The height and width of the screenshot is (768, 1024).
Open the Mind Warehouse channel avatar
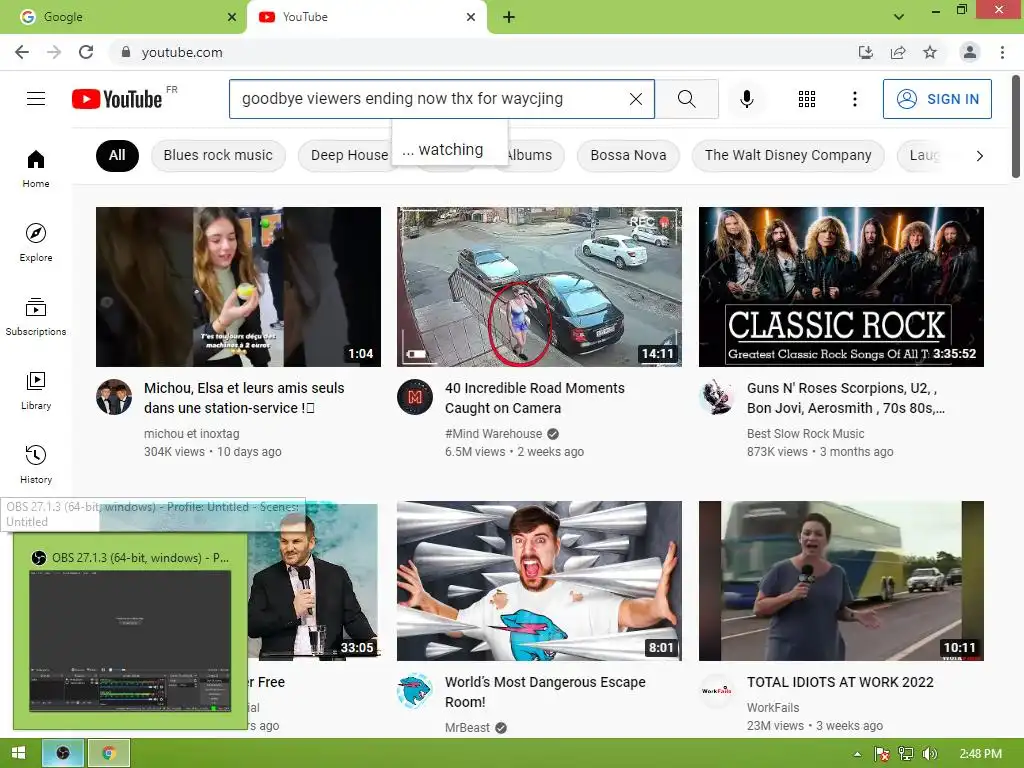[415, 396]
